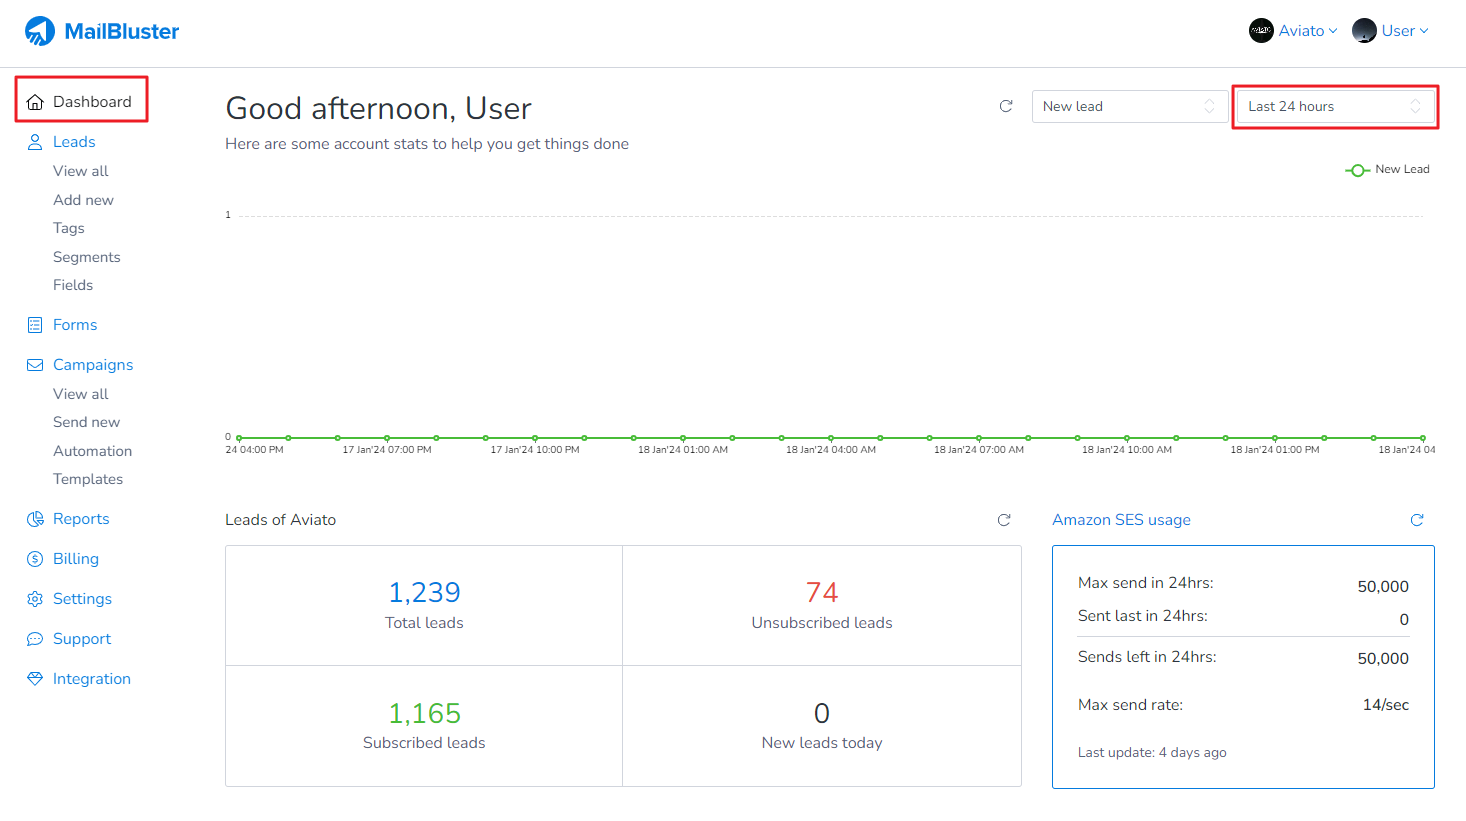Click the Reports pie chart icon
This screenshot has height=821, width=1466.
click(x=35, y=519)
